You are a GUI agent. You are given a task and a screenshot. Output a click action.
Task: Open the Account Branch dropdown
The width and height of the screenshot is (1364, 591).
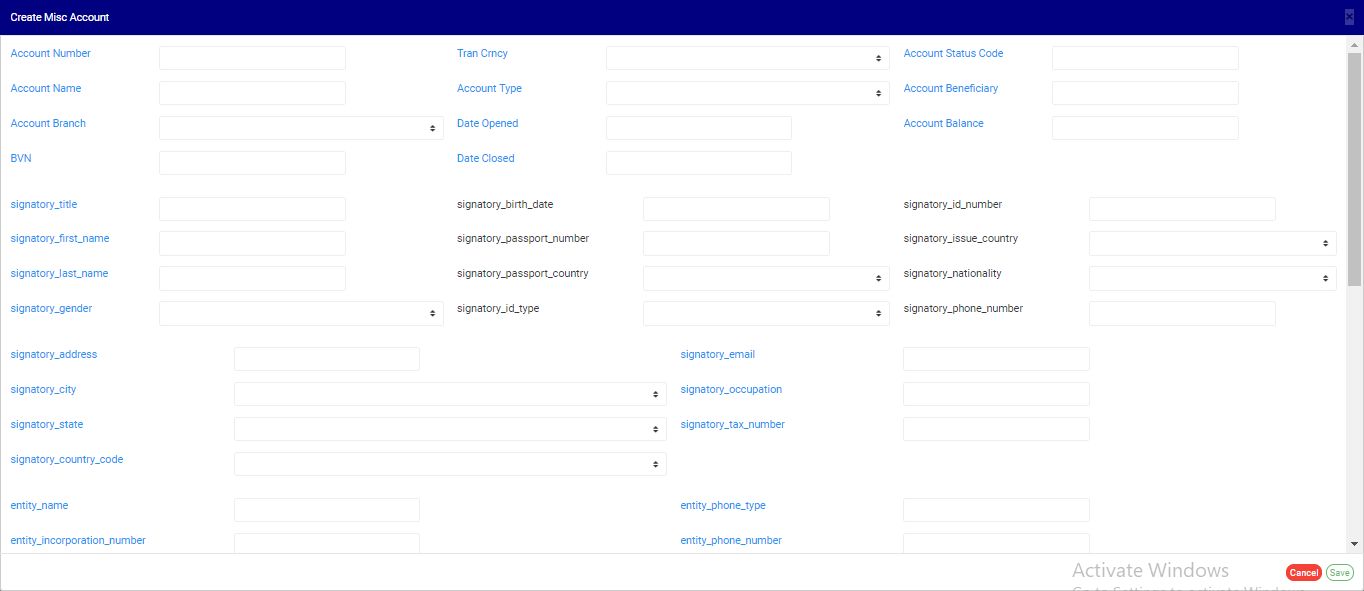[301, 128]
